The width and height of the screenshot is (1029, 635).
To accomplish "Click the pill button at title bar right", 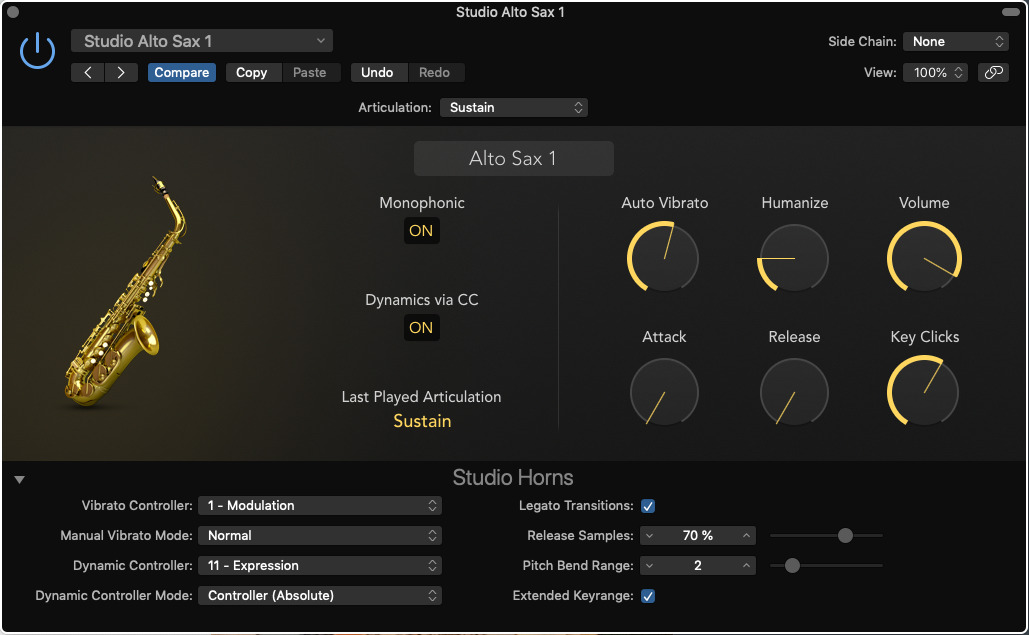I will [1011, 12].
